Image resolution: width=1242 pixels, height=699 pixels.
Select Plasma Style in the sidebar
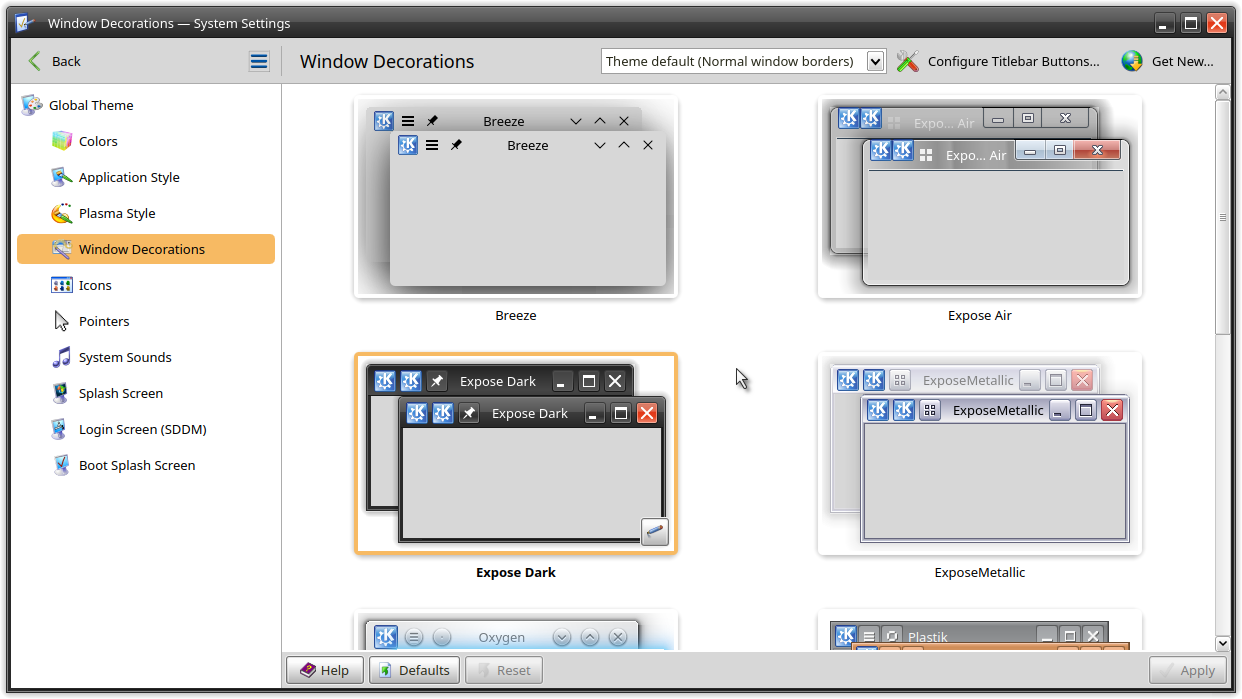point(146,213)
